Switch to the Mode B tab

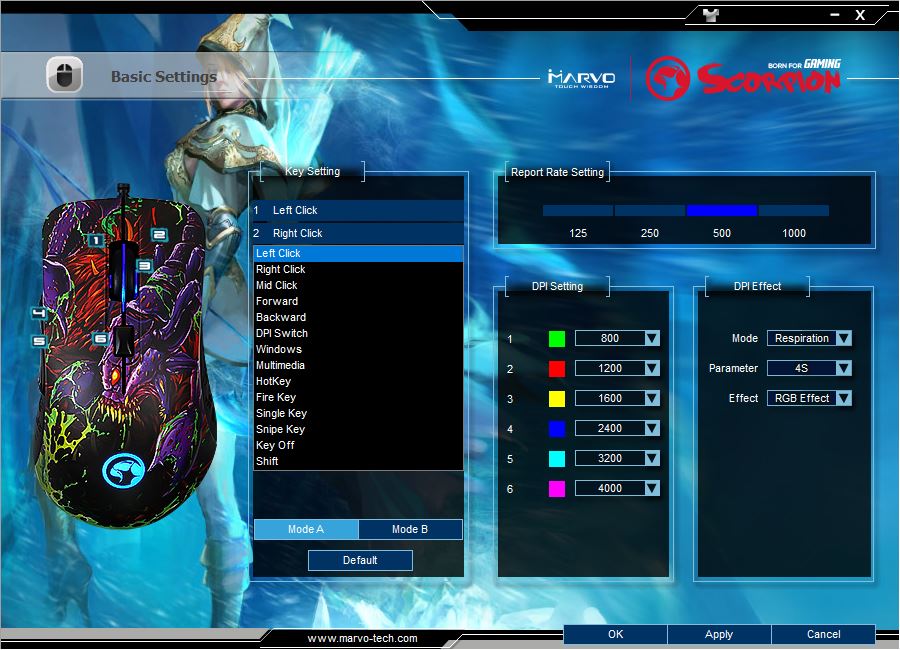[x=410, y=529]
